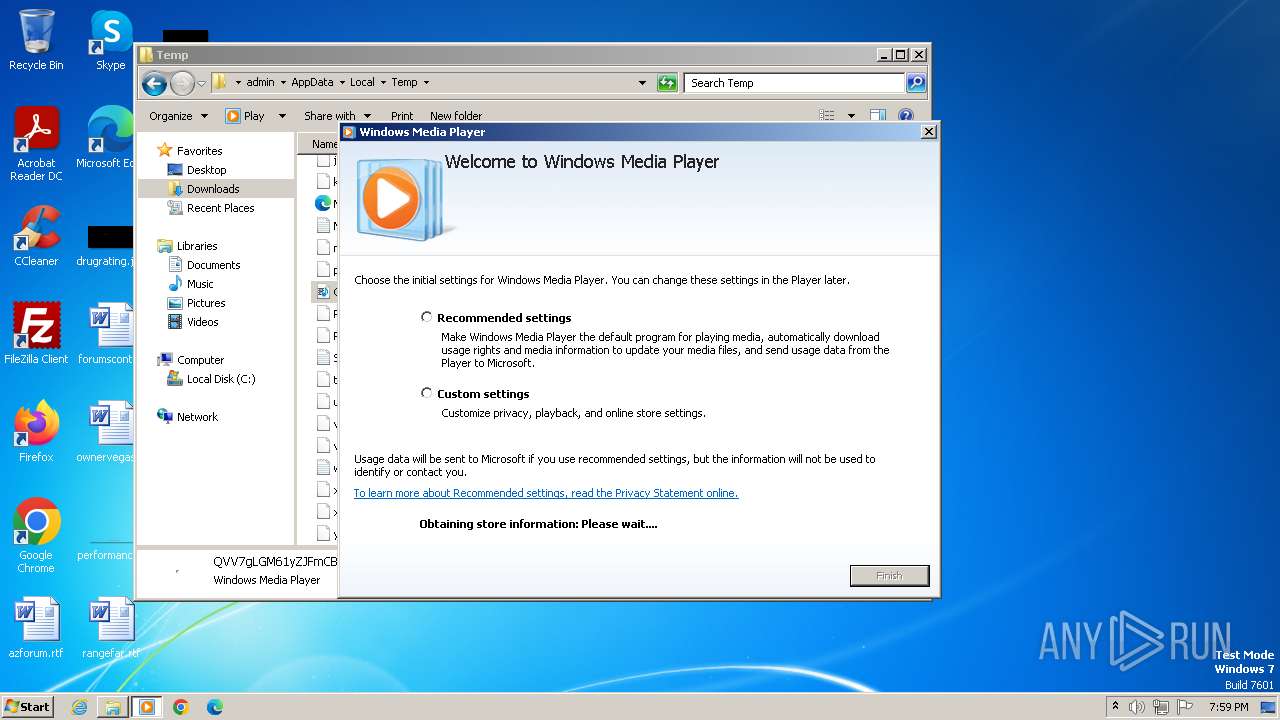Open Explorer help icon
Image resolution: width=1280 pixels, height=720 pixels.
coord(906,116)
